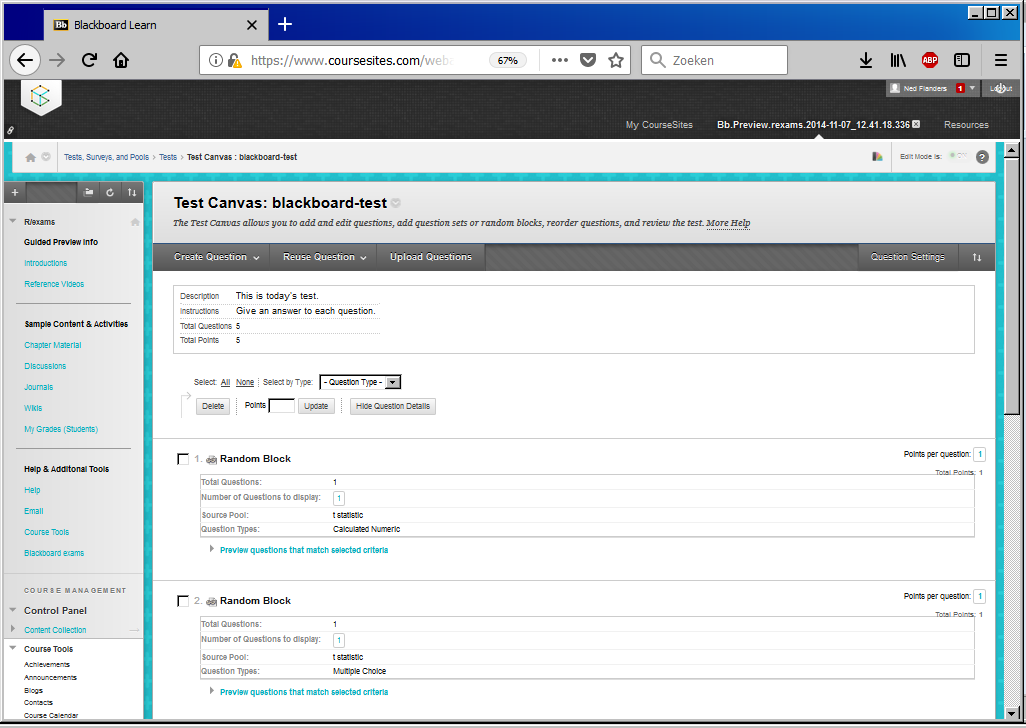
Task: Click the Delete button
Action: 213,406
